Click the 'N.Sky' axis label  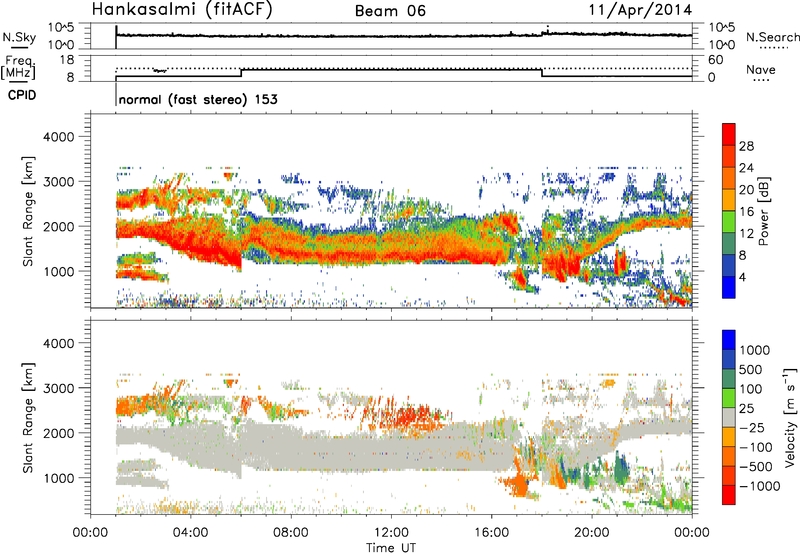(19, 38)
